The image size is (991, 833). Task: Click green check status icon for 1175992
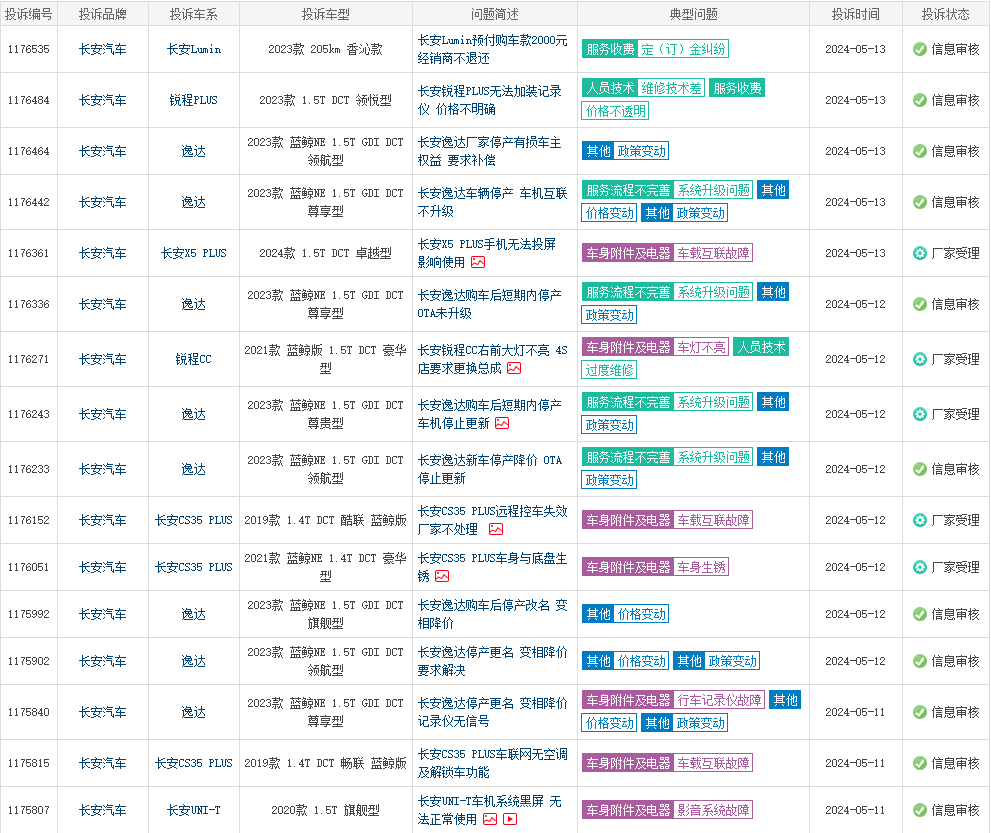(x=920, y=614)
